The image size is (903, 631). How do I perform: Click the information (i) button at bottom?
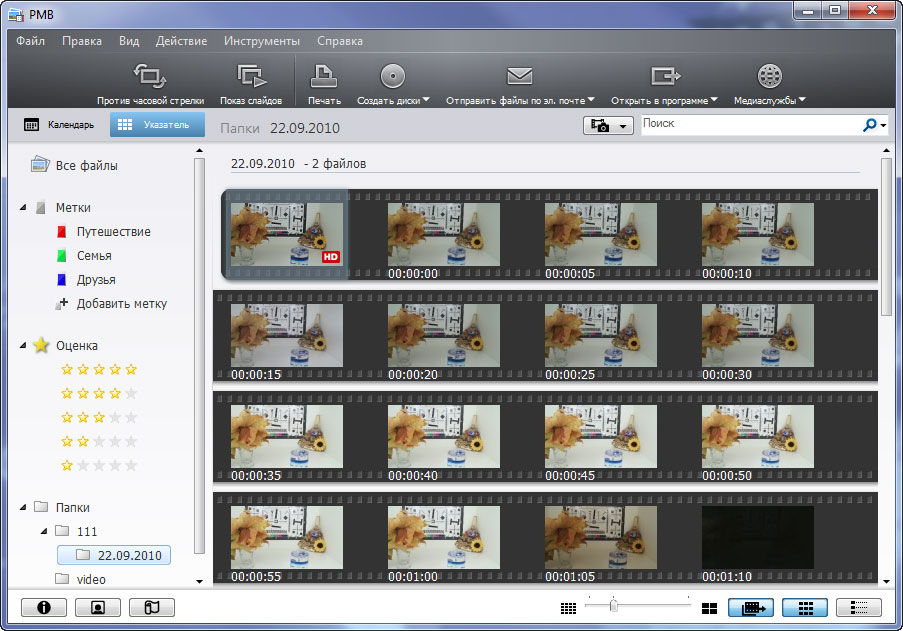pos(44,607)
